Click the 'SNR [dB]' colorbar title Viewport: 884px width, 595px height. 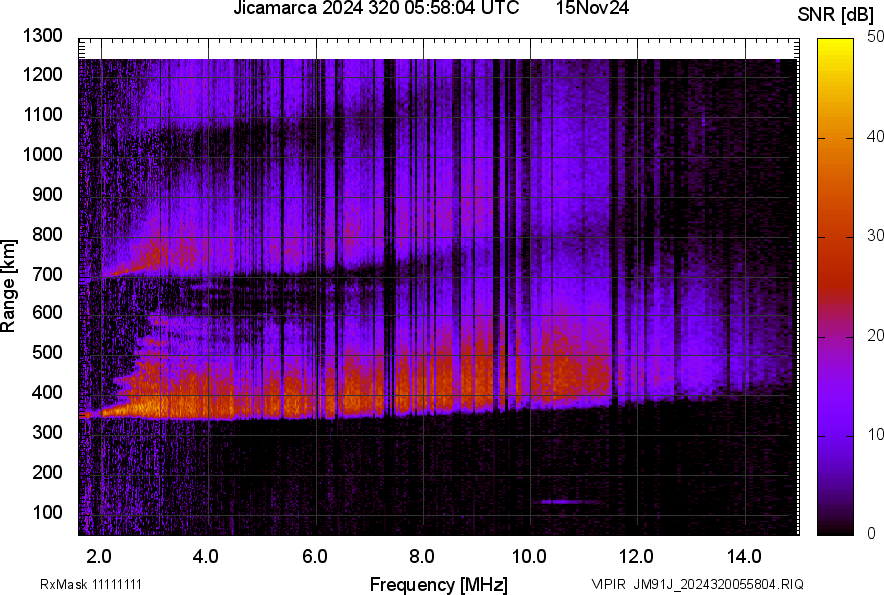point(835,15)
